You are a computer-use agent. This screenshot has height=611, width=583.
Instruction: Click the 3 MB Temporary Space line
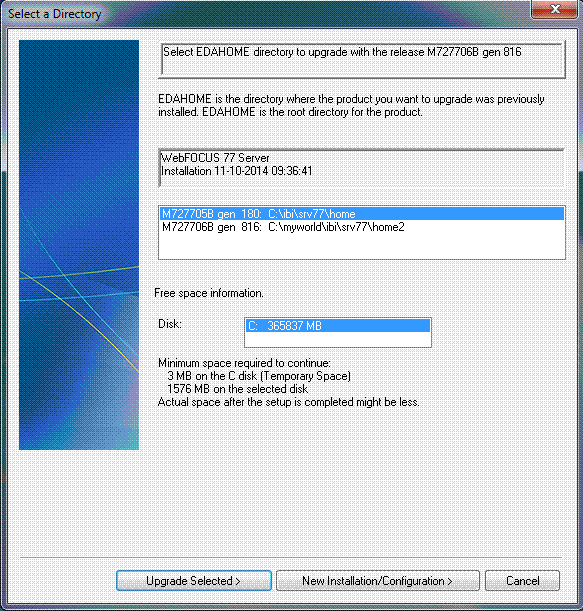[259, 376]
